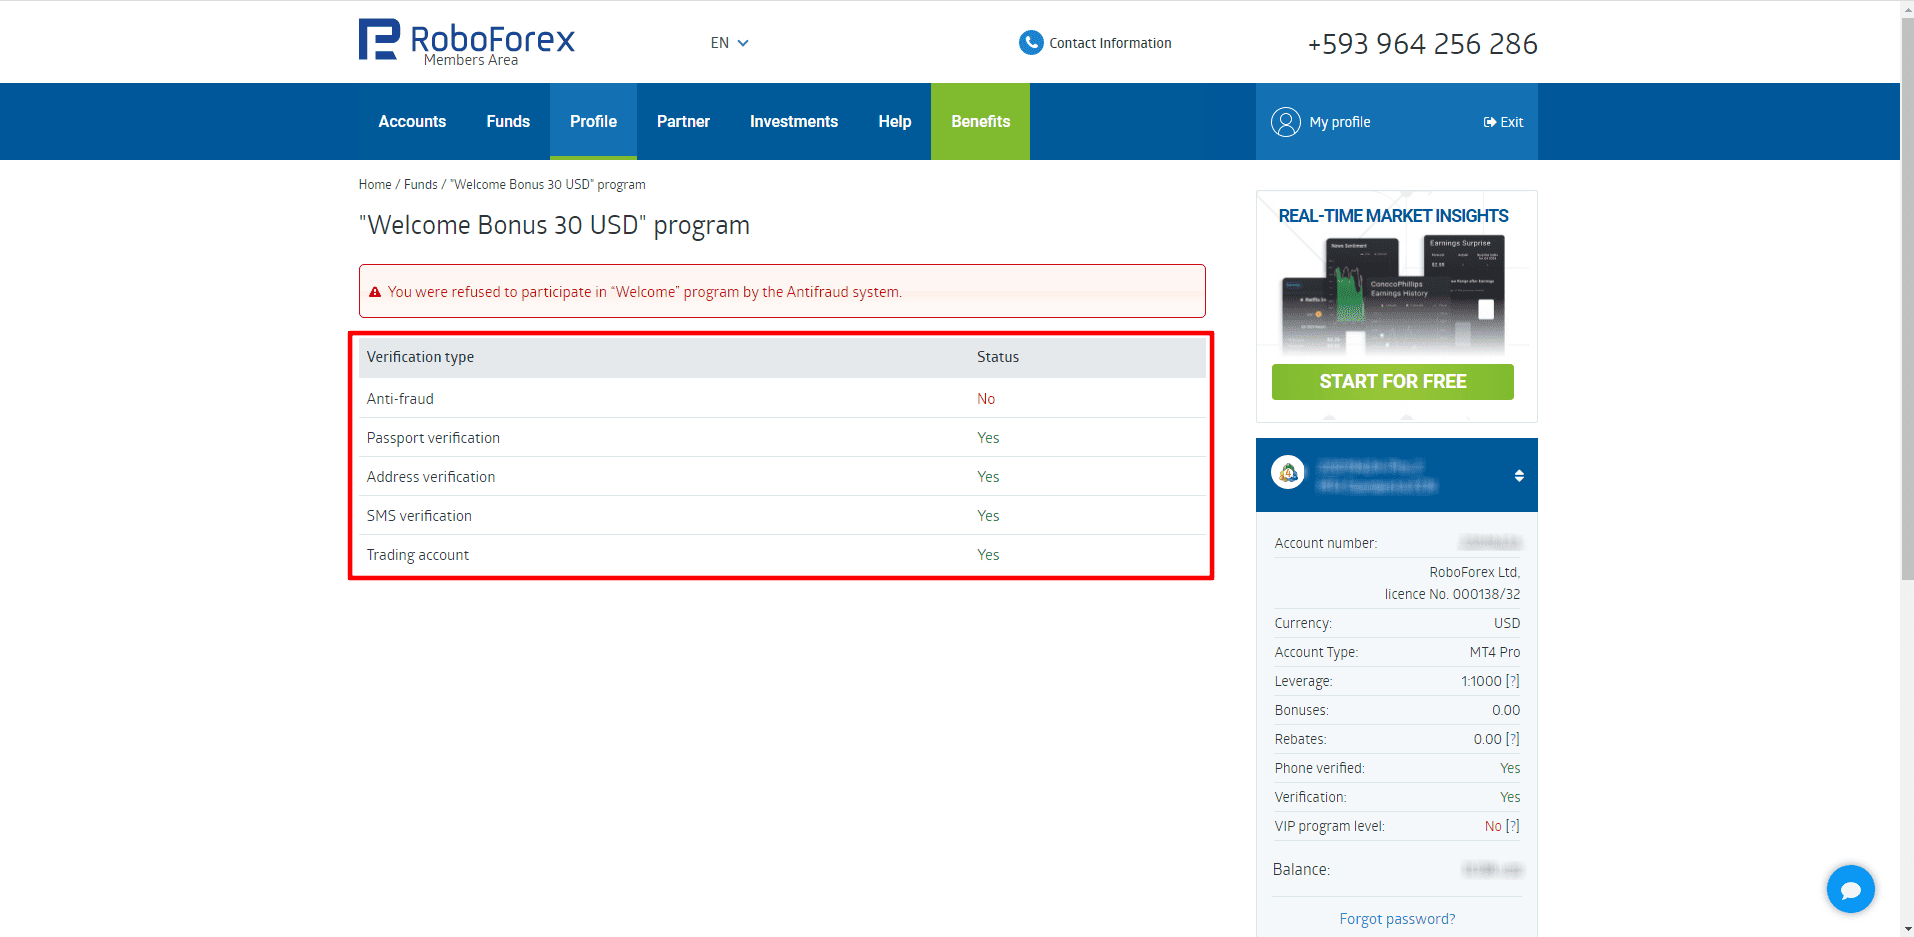
Task: Click Exit to log out
Action: [1503, 122]
